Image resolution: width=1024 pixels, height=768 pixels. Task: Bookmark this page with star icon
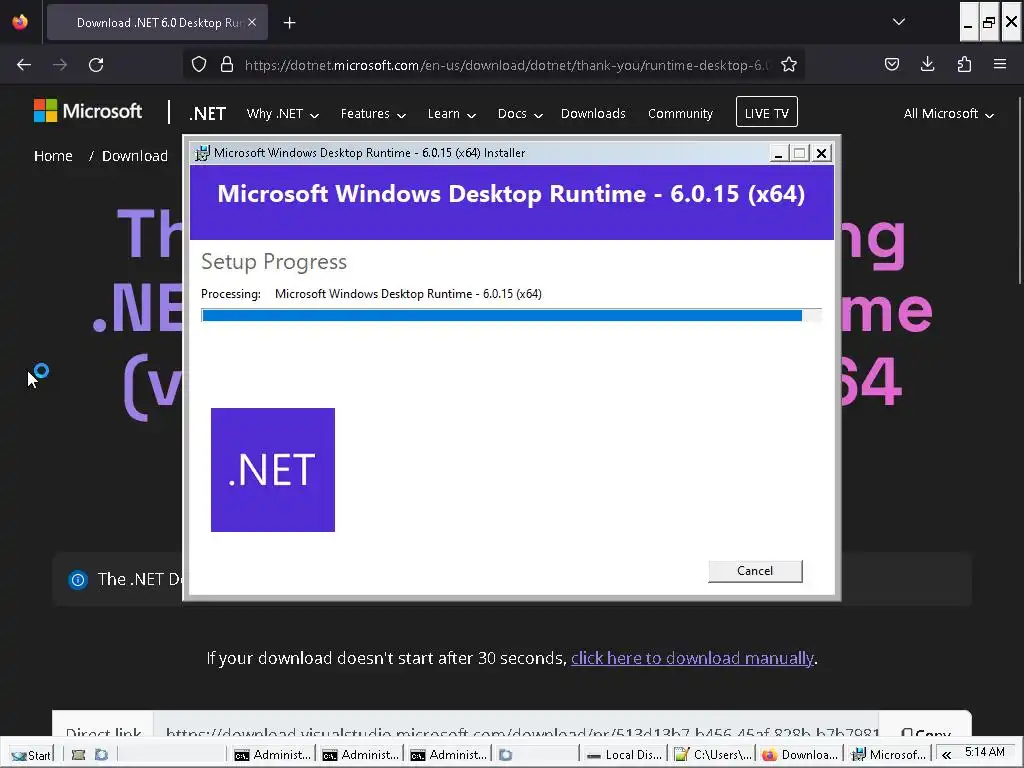click(789, 65)
